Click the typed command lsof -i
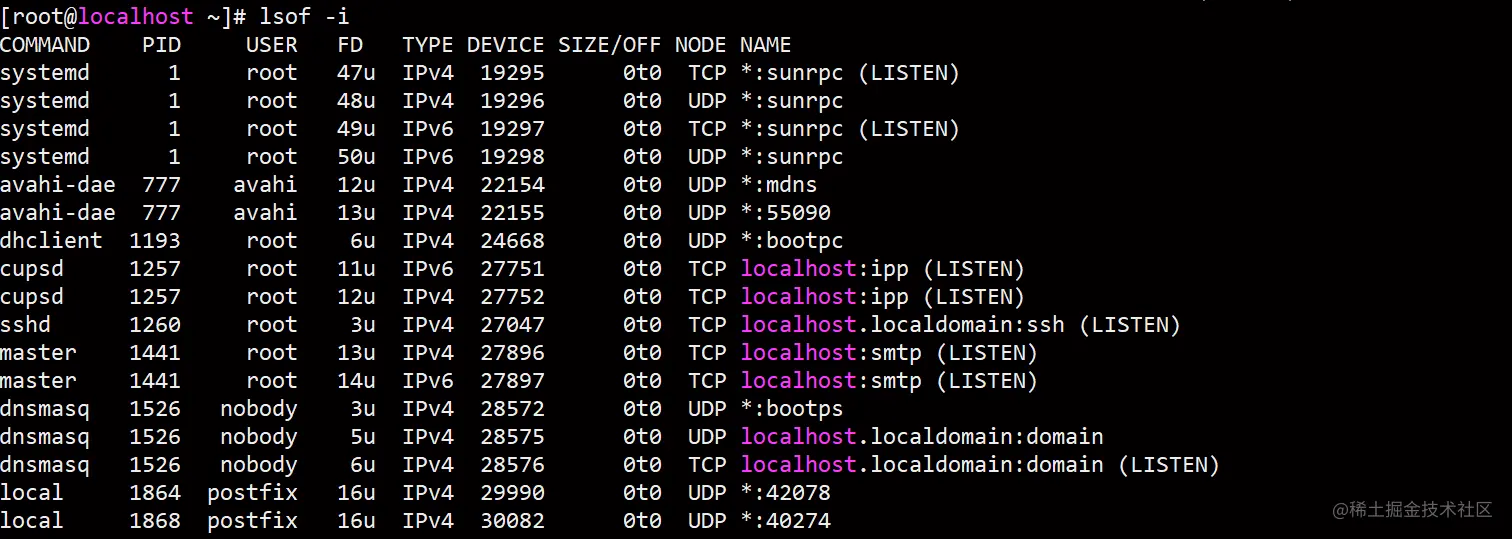Viewport: 1512px width, 539px height. (x=305, y=16)
